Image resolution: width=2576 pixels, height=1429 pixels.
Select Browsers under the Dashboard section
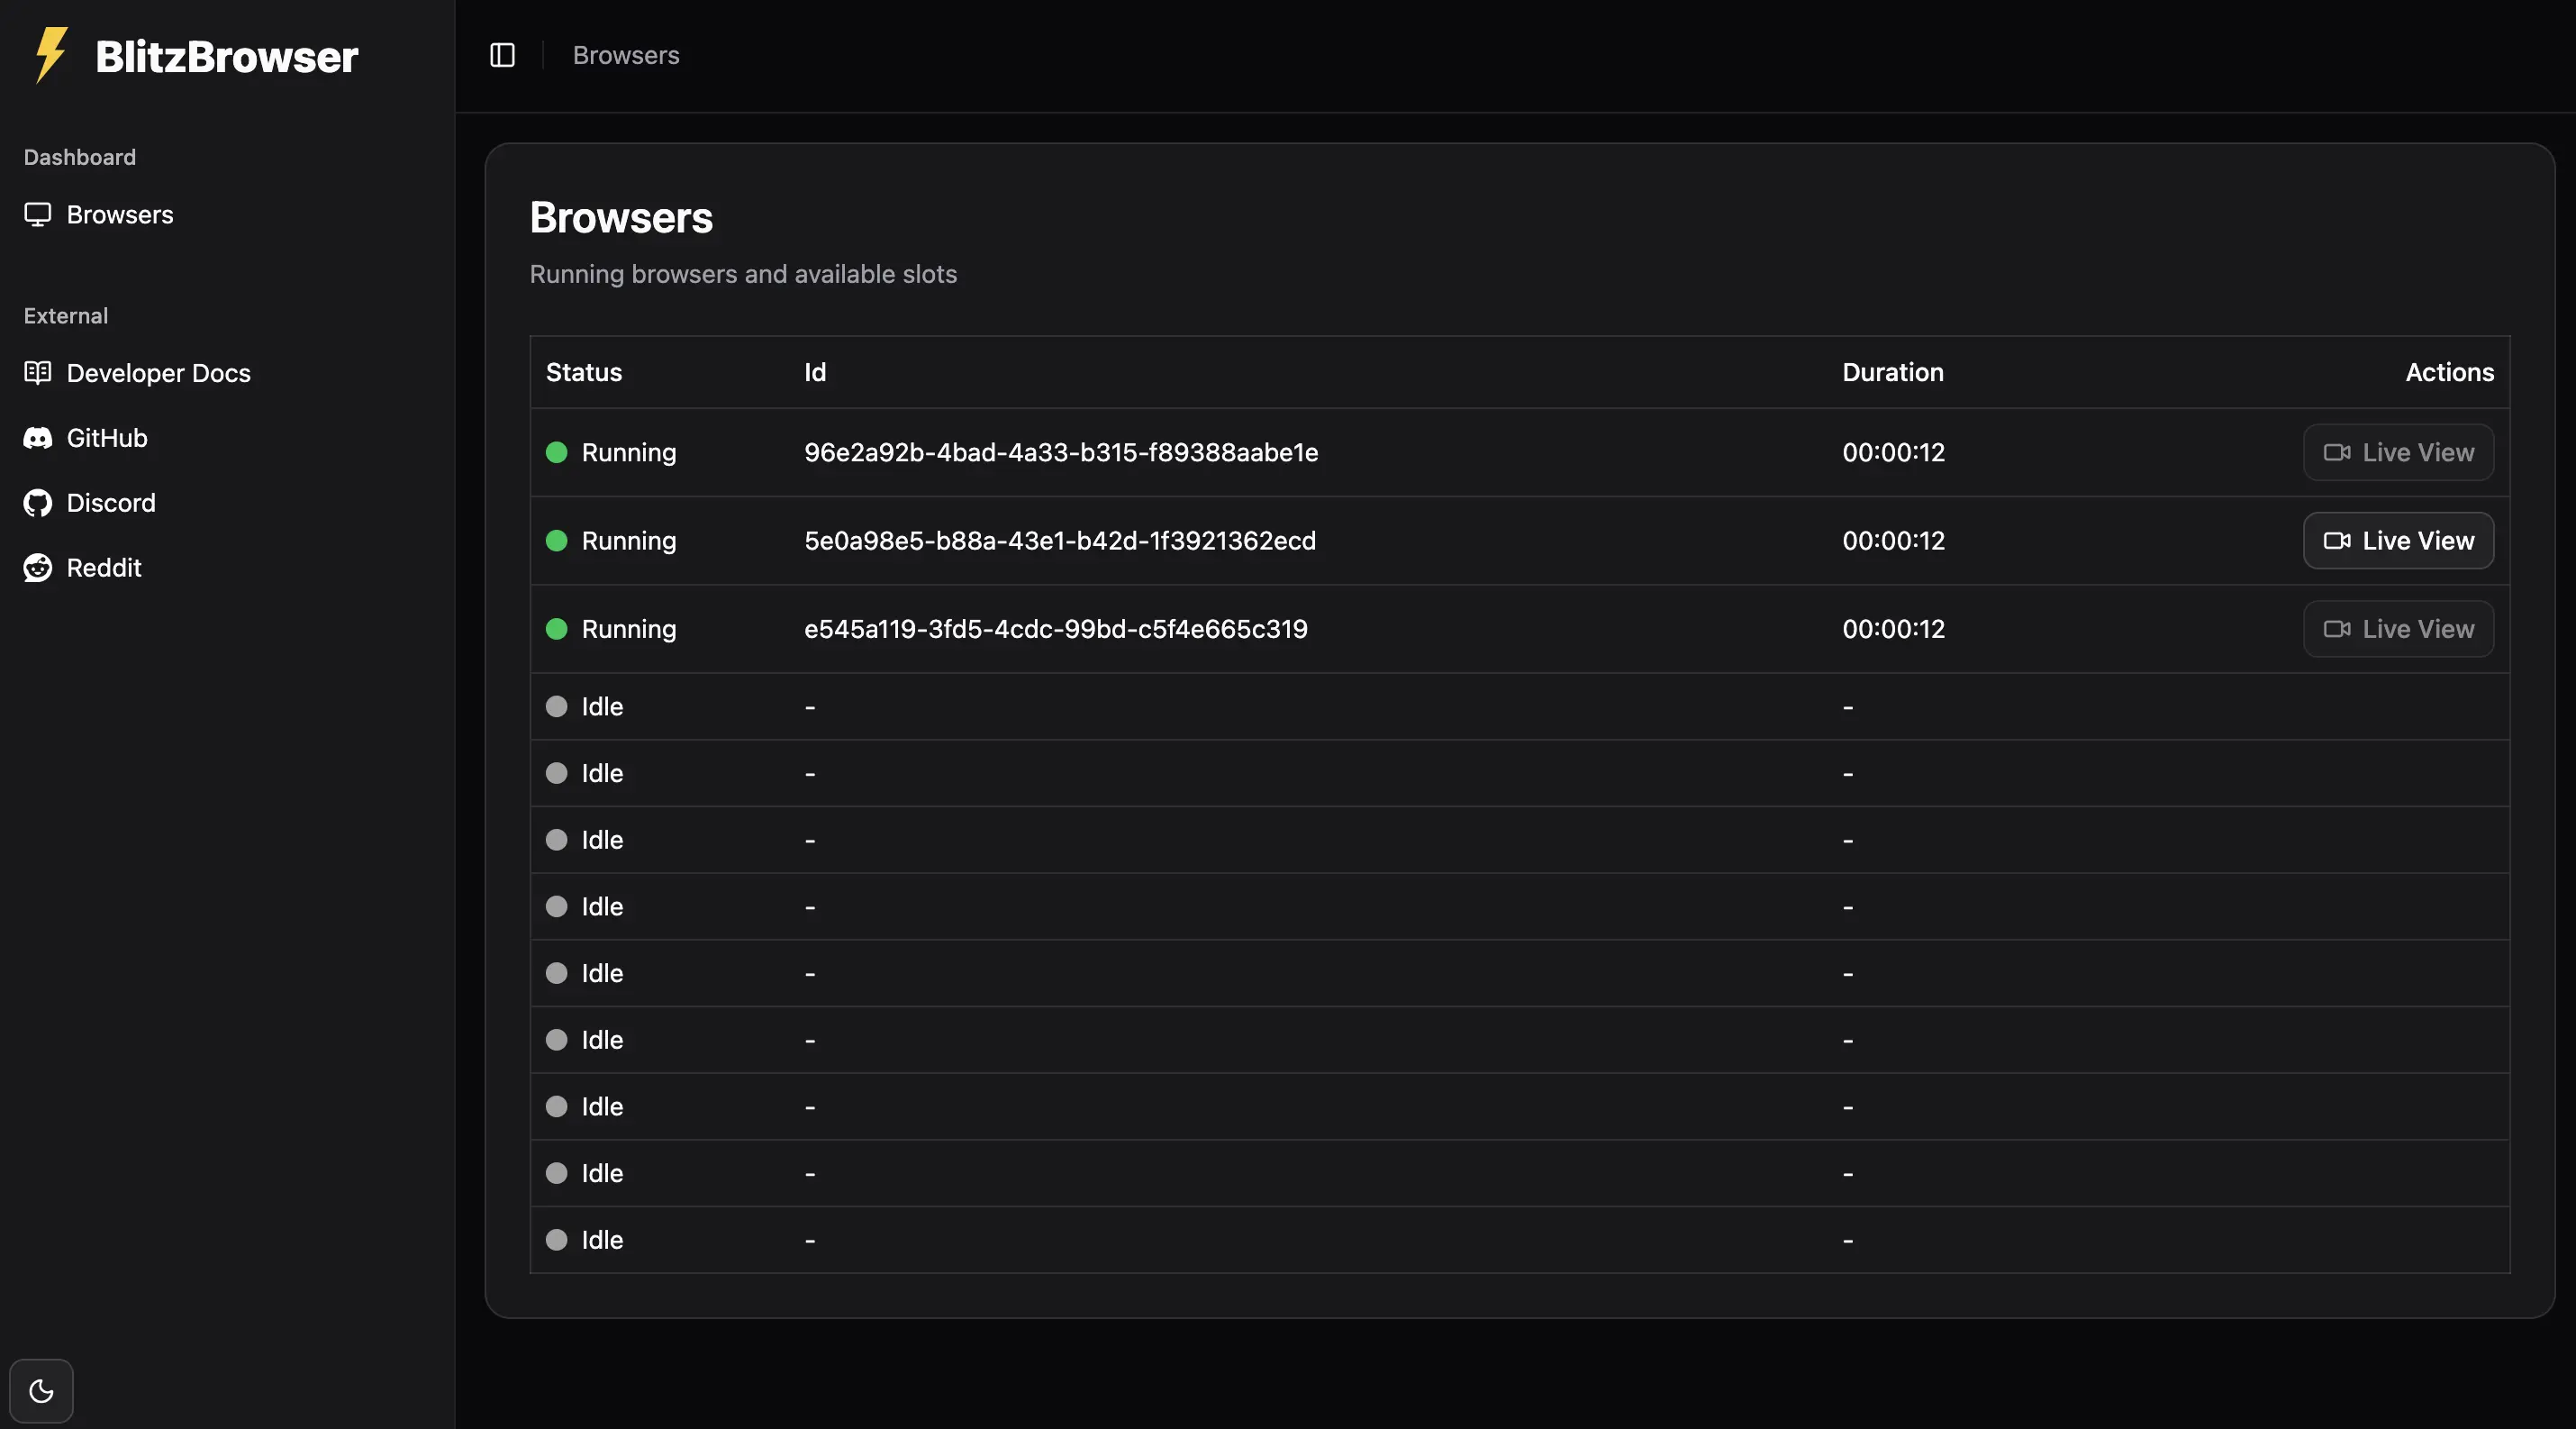pyautogui.click(x=120, y=214)
